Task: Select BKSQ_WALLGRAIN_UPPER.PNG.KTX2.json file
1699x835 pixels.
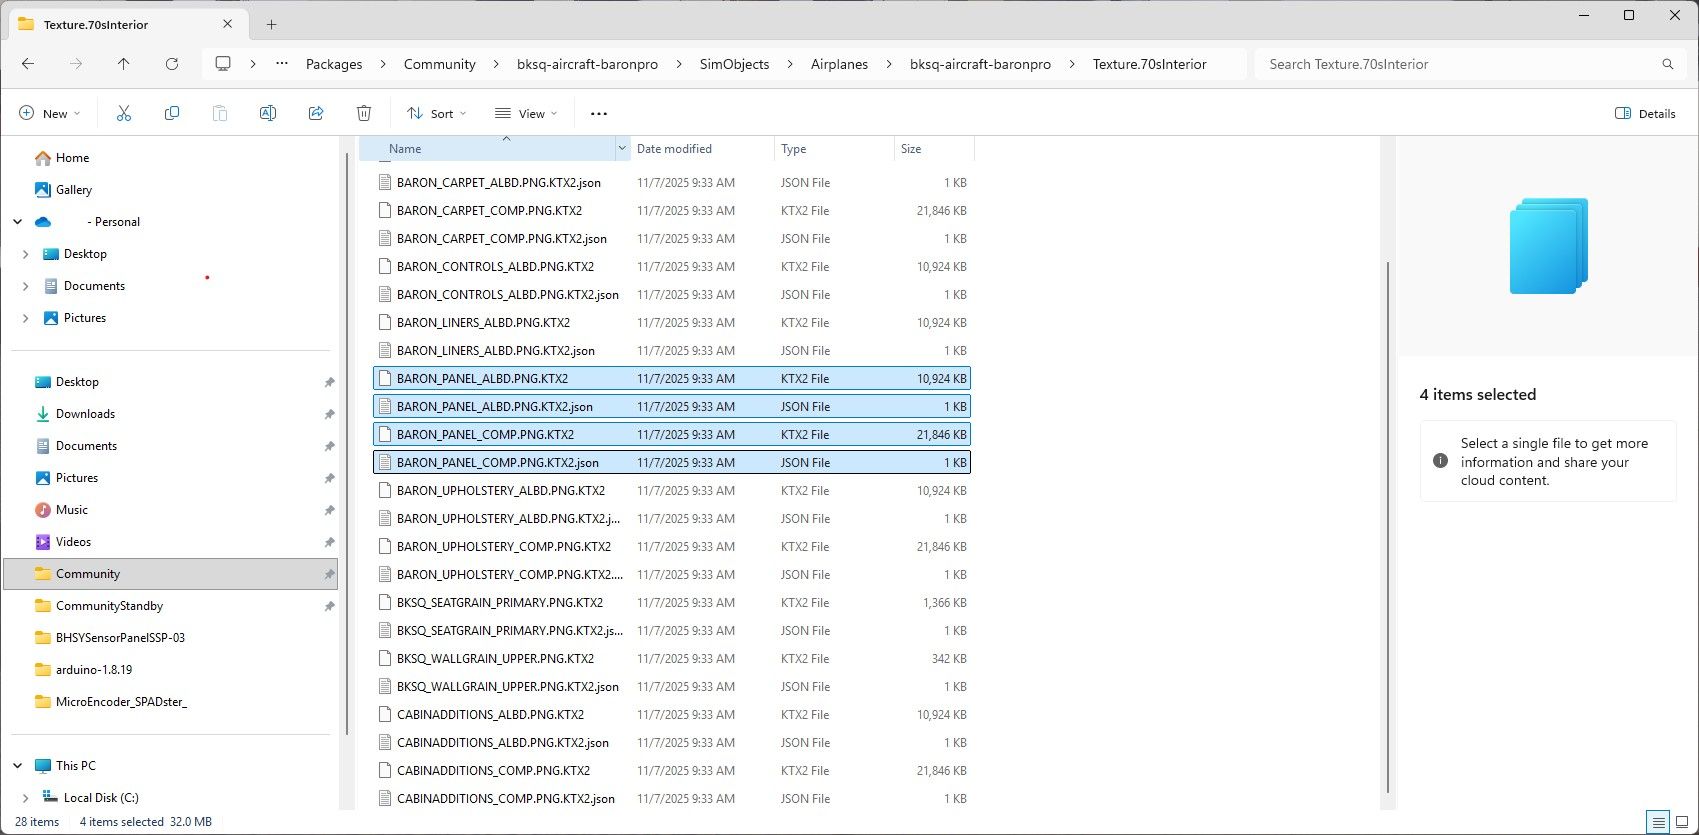Action: tap(671, 687)
